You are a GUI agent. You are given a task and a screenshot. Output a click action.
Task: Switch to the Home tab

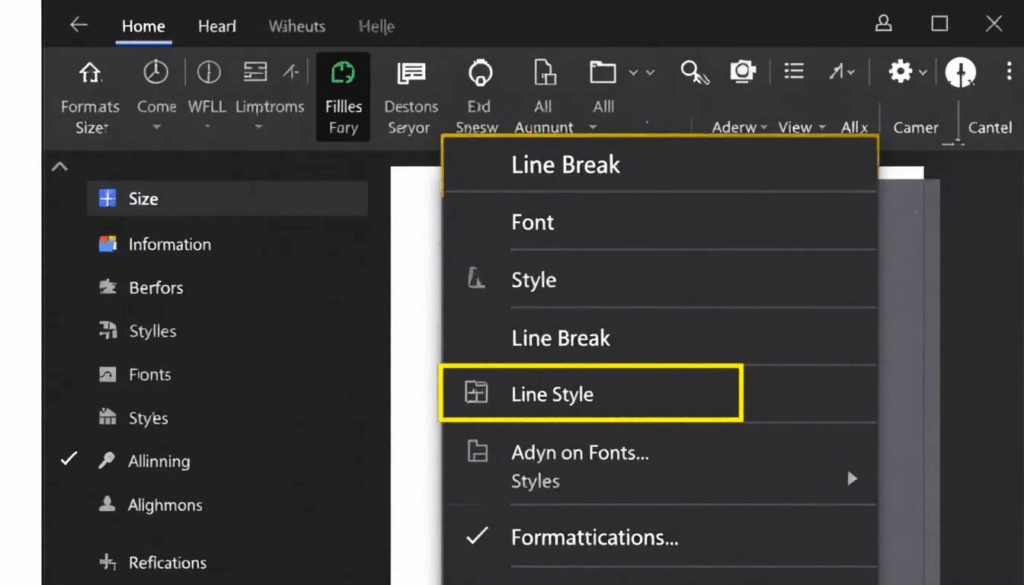tap(143, 26)
